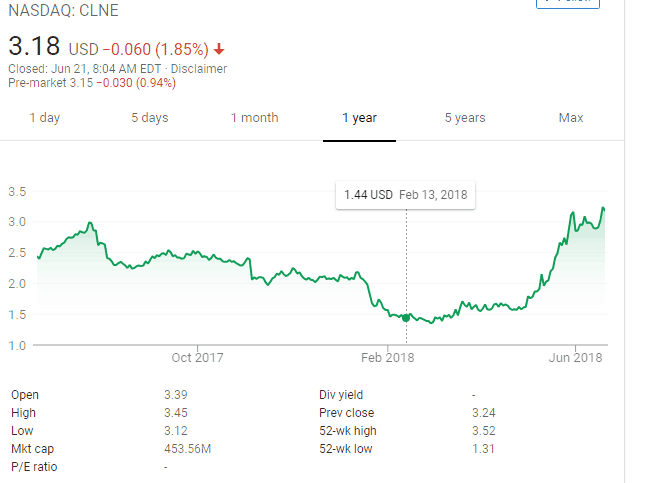The height and width of the screenshot is (483, 661).
Task: Open the Disclaimer link
Action: click(x=199, y=69)
